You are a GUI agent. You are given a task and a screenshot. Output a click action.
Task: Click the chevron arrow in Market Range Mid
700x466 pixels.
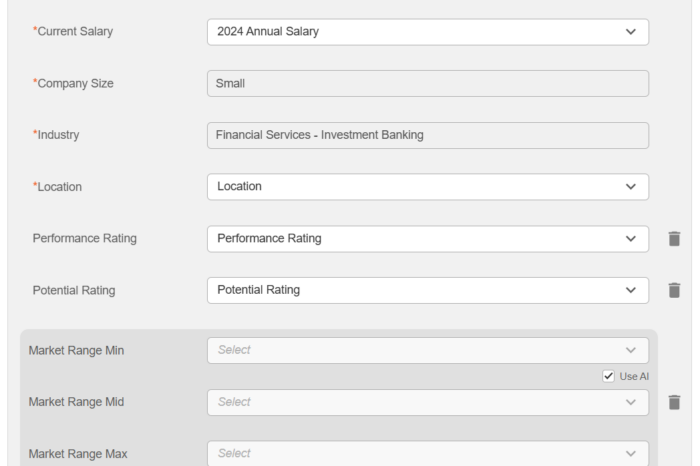click(629, 402)
